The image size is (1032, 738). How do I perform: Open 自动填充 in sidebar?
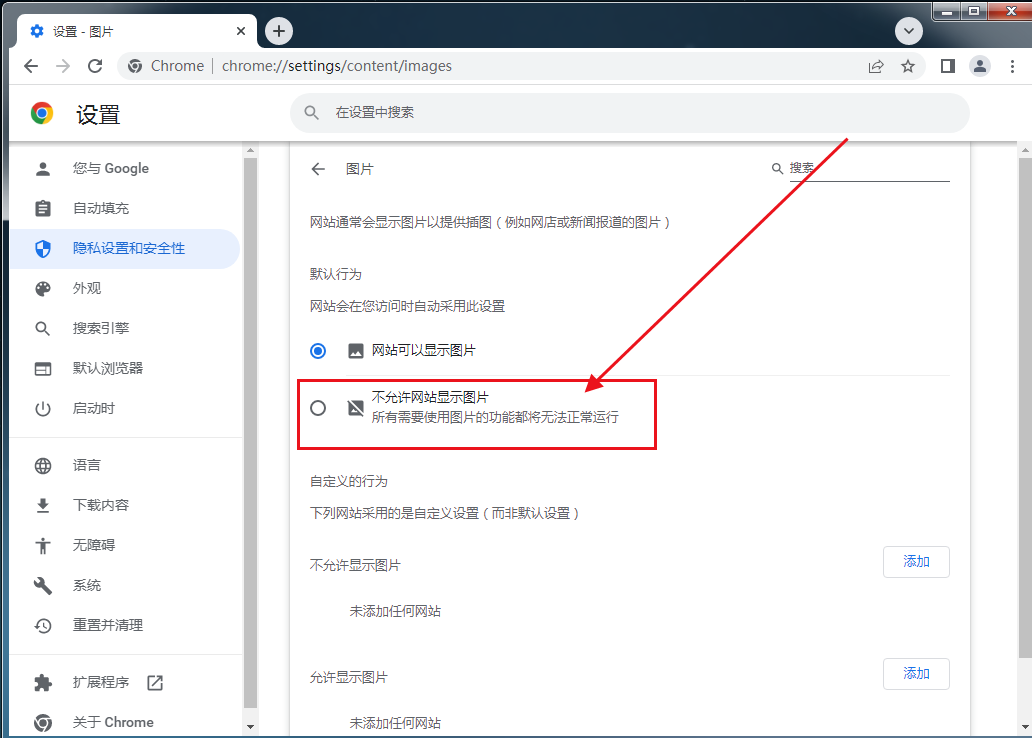click(124, 209)
